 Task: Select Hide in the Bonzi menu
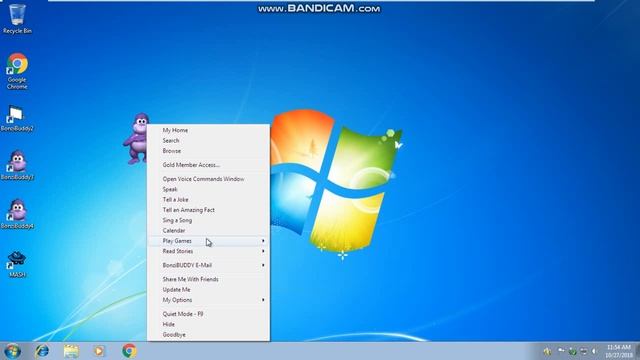click(208, 324)
